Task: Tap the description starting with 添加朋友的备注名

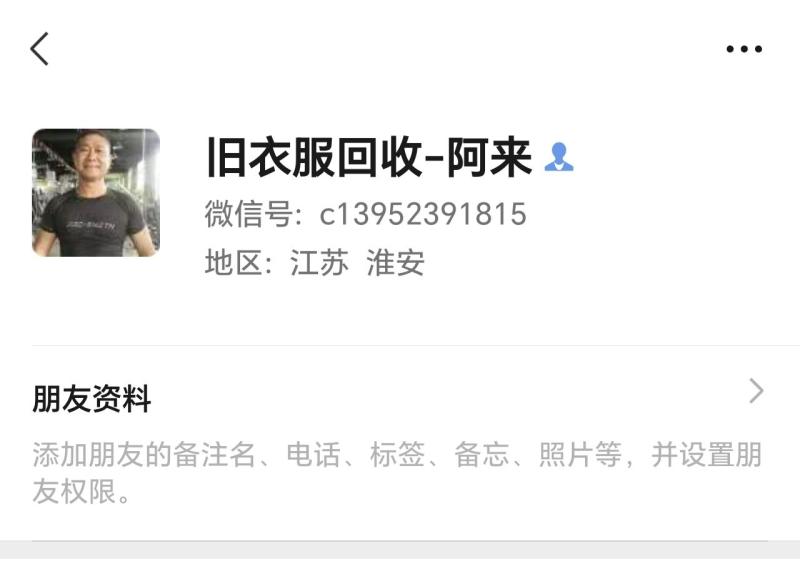Action: tap(397, 473)
